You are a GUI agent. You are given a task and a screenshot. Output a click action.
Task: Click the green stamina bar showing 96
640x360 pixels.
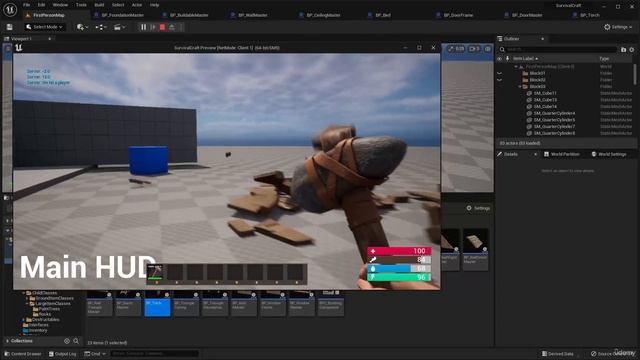coord(400,277)
